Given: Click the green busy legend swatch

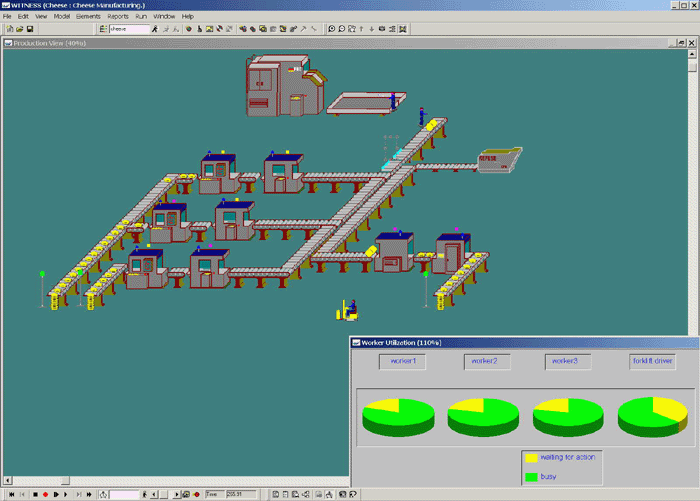Looking at the screenshot, I should point(532,477).
